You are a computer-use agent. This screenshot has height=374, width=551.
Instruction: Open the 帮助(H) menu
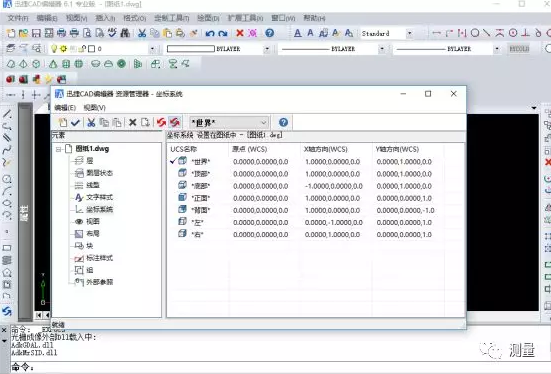(x=314, y=18)
